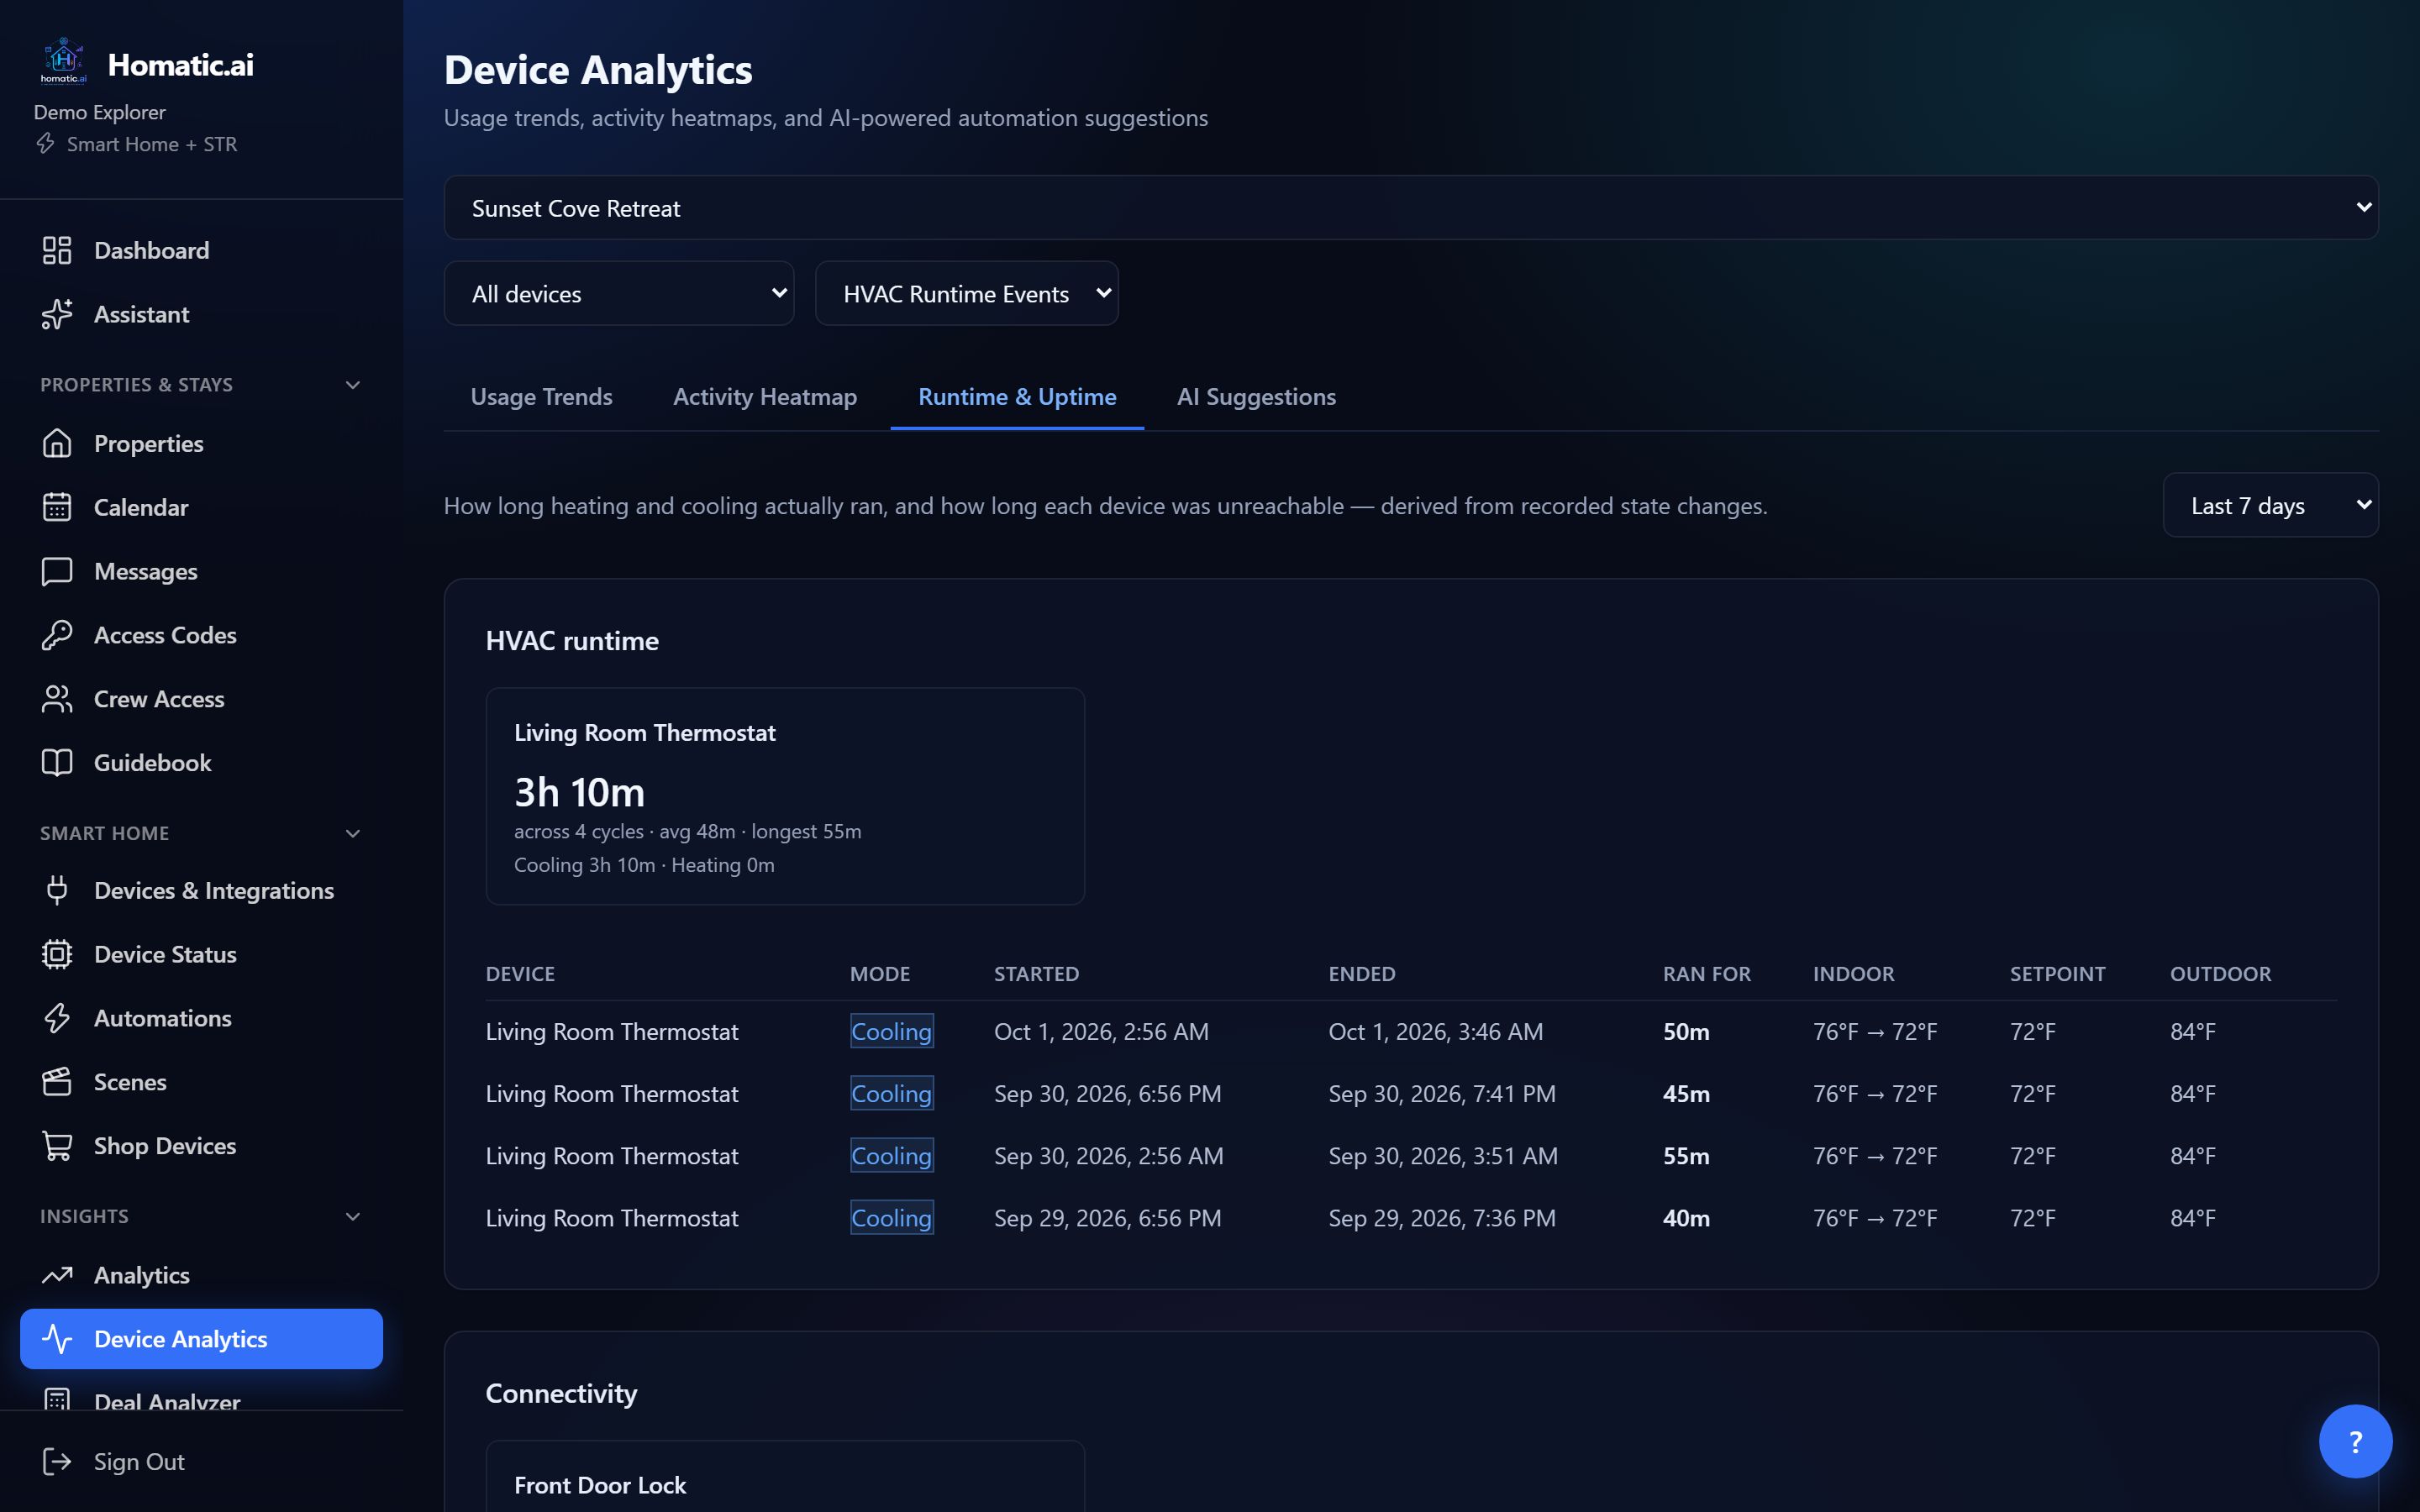The width and height of the screenshot is (2420, 1512).
Task: Click the Sign Out label
Action: click(139, 1462)
